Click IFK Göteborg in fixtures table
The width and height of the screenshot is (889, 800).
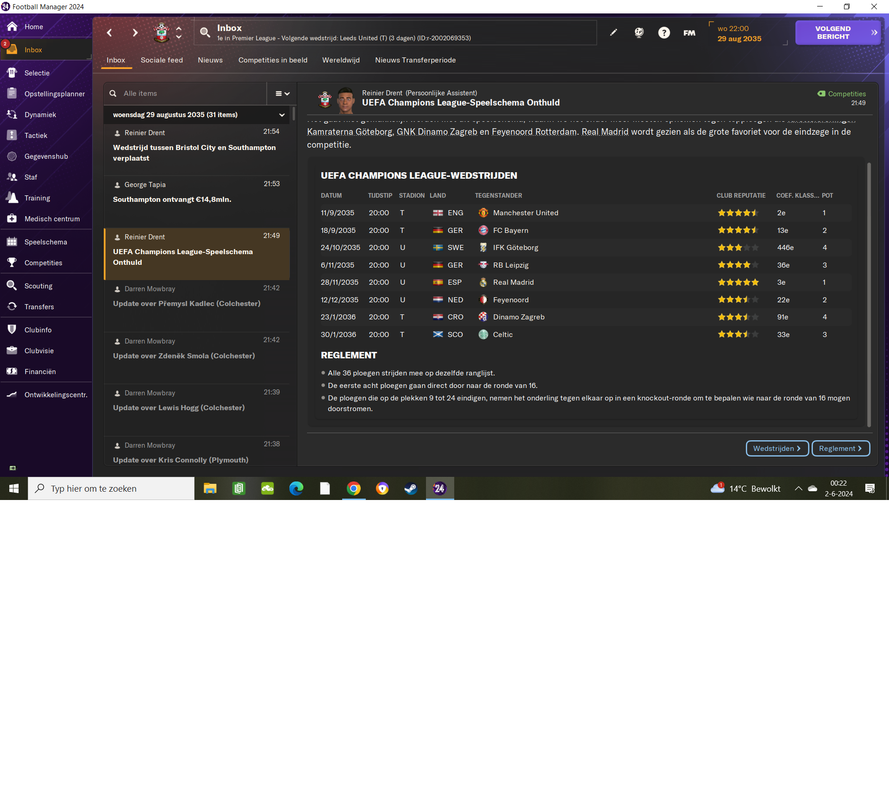515,248
